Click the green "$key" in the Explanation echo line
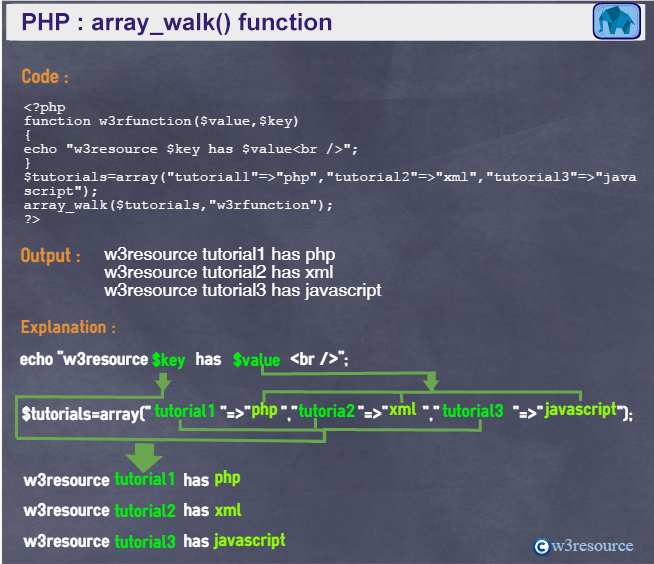Image resolution: width=654 pixels, height=564 pixels. [169, 360]
